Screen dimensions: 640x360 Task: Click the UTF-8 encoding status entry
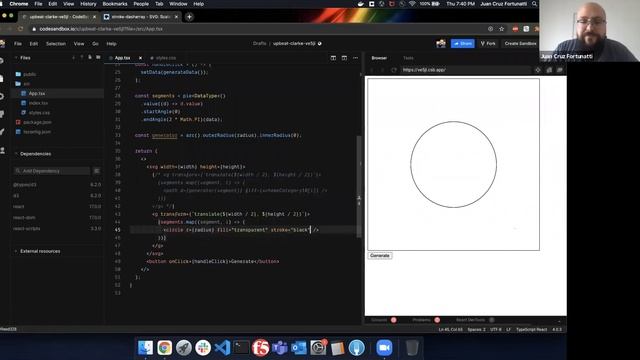(x=496, y=329)
